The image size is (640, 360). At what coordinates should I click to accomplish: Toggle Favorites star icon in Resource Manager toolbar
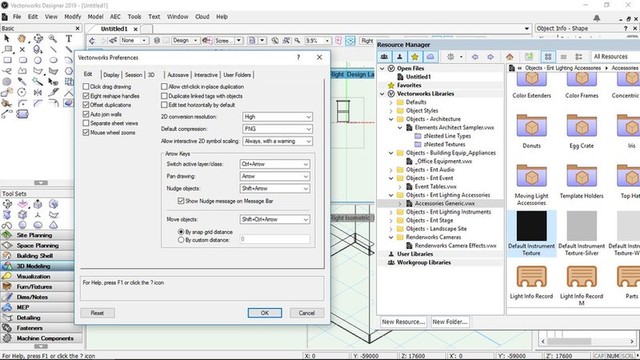415,57
